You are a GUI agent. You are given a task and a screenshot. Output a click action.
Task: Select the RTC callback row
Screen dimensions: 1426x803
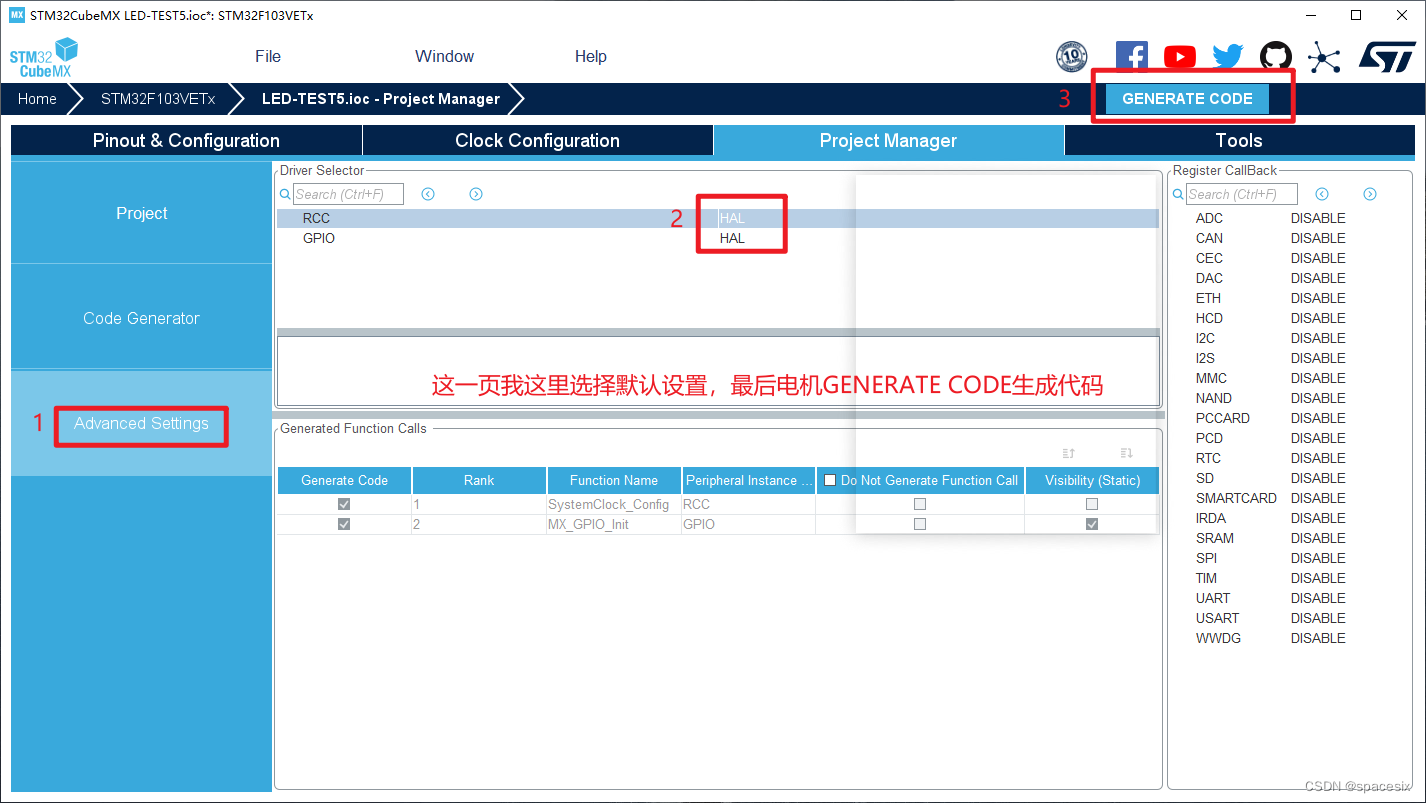pos(1291,458)
